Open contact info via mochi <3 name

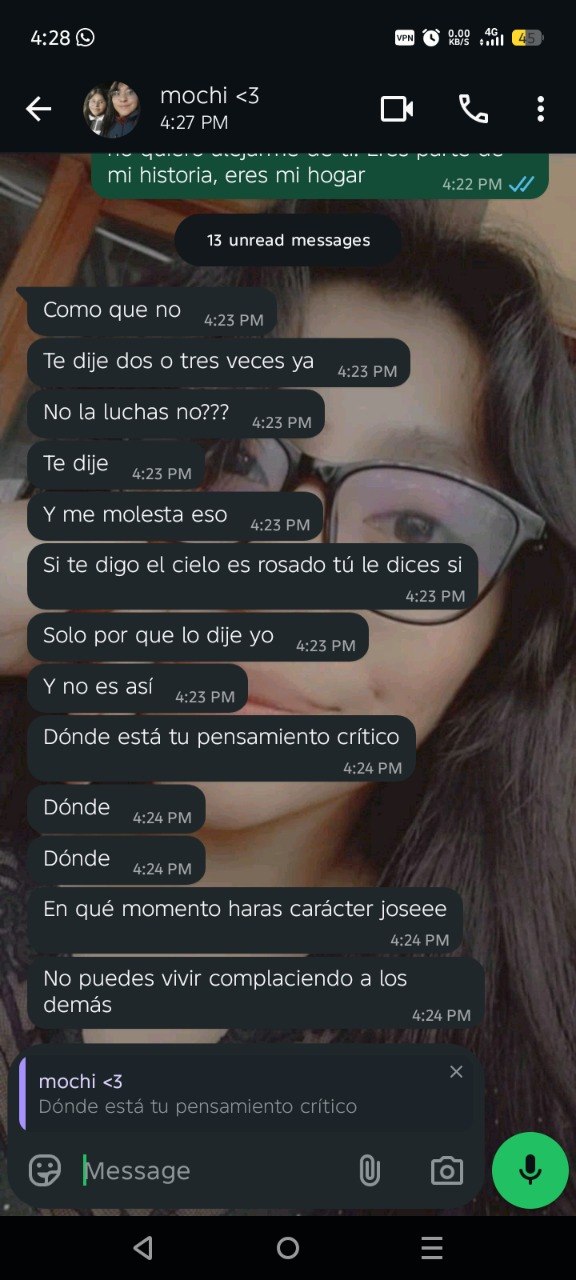click(x=209, y=96)
